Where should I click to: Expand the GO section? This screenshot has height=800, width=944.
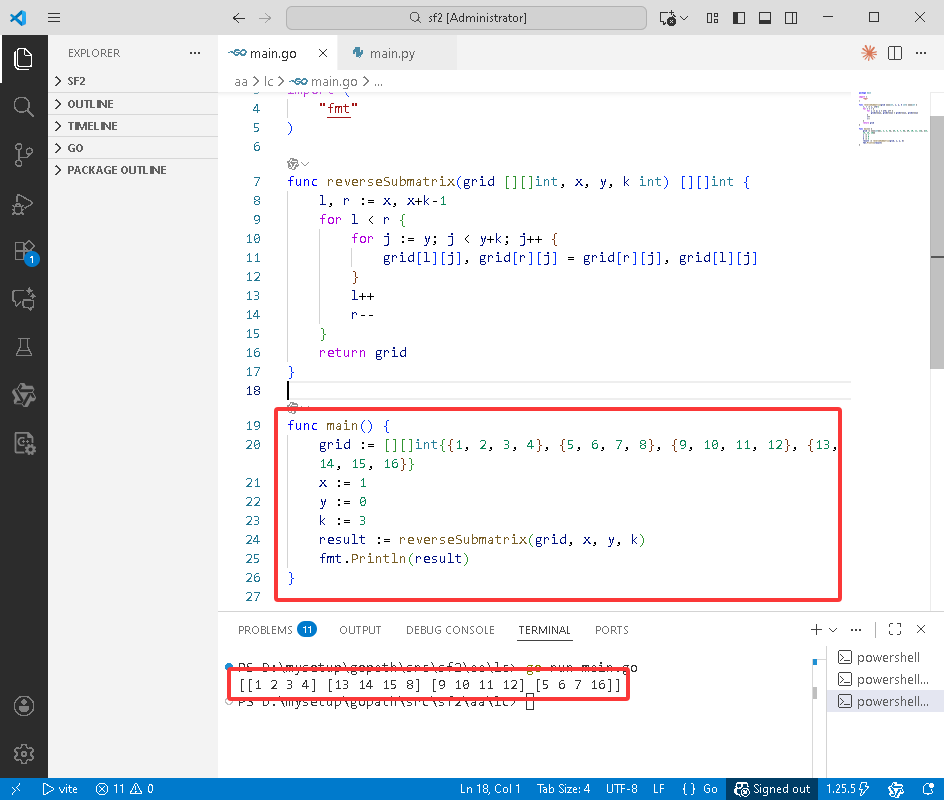coord(133,148)
